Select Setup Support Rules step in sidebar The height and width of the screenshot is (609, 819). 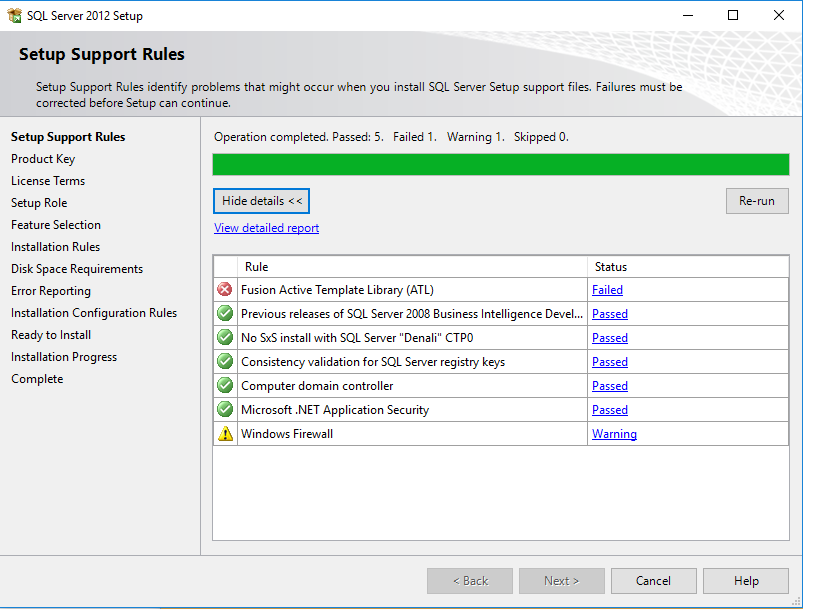coord(68,137)
